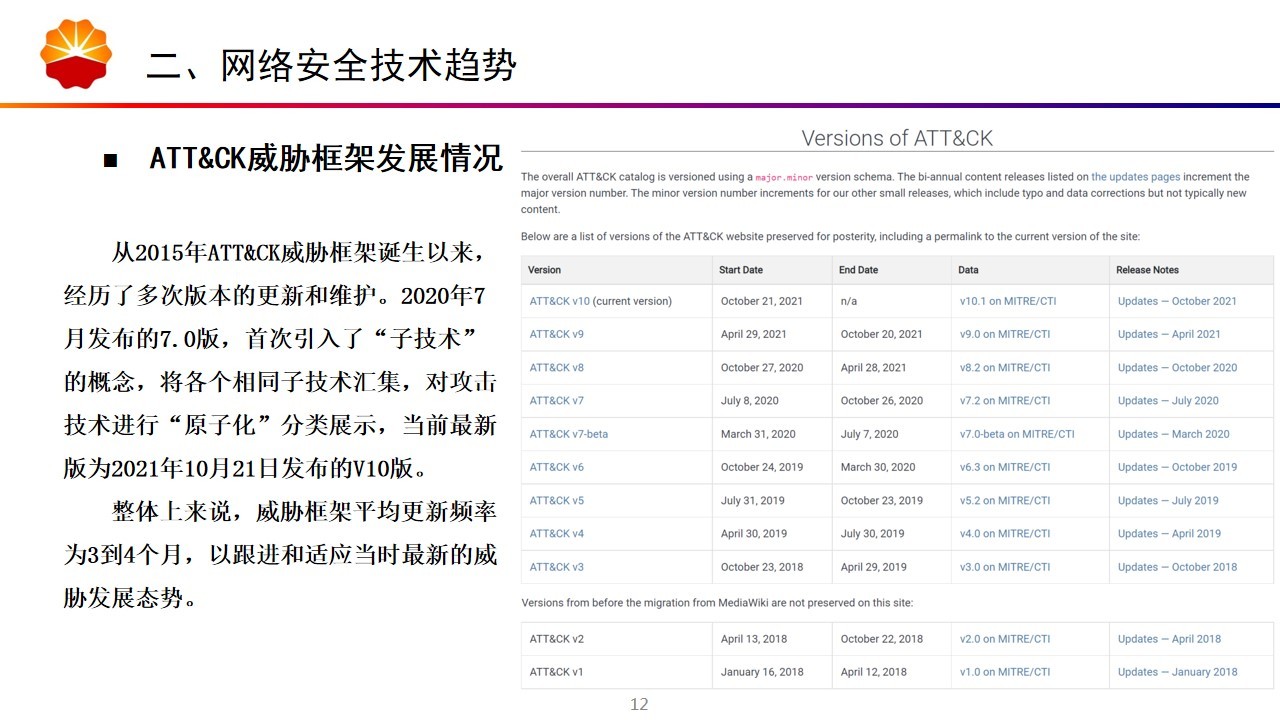Follow 'v8.2 on MITRE/CTI' data link

tap(1005, 368)
